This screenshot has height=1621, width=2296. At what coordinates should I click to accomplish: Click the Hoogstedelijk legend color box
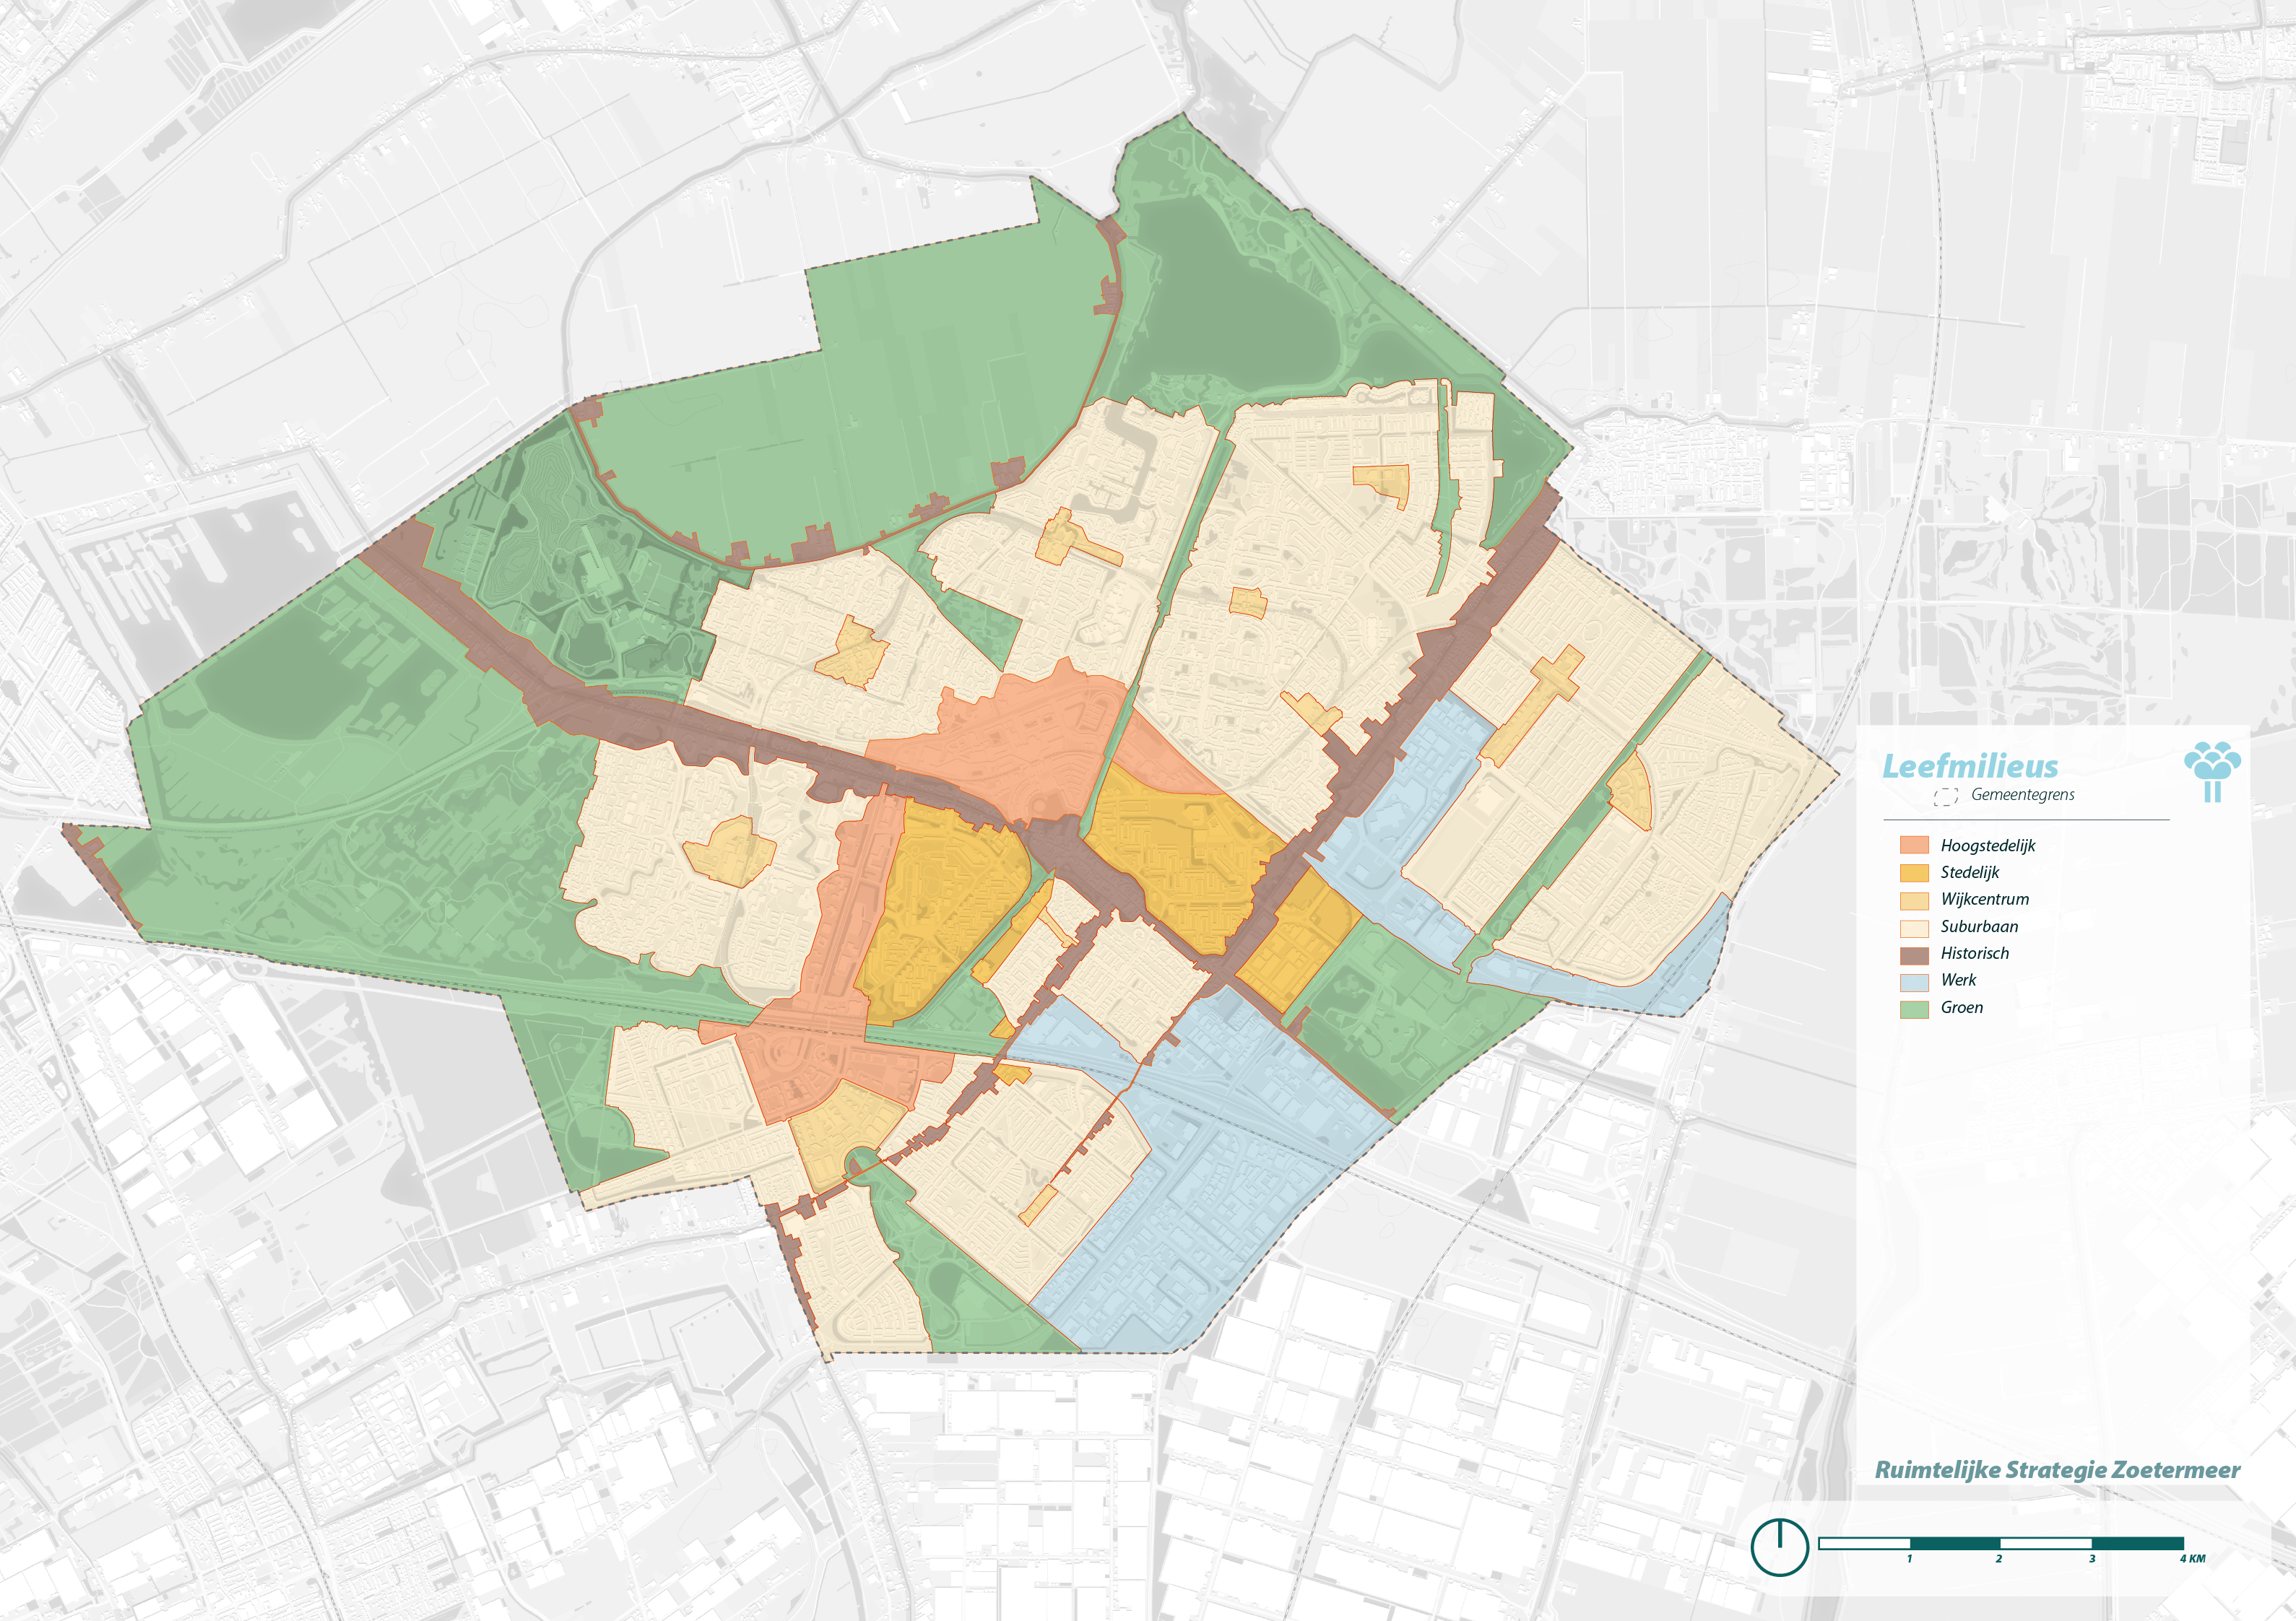[x=1914, y=846]
